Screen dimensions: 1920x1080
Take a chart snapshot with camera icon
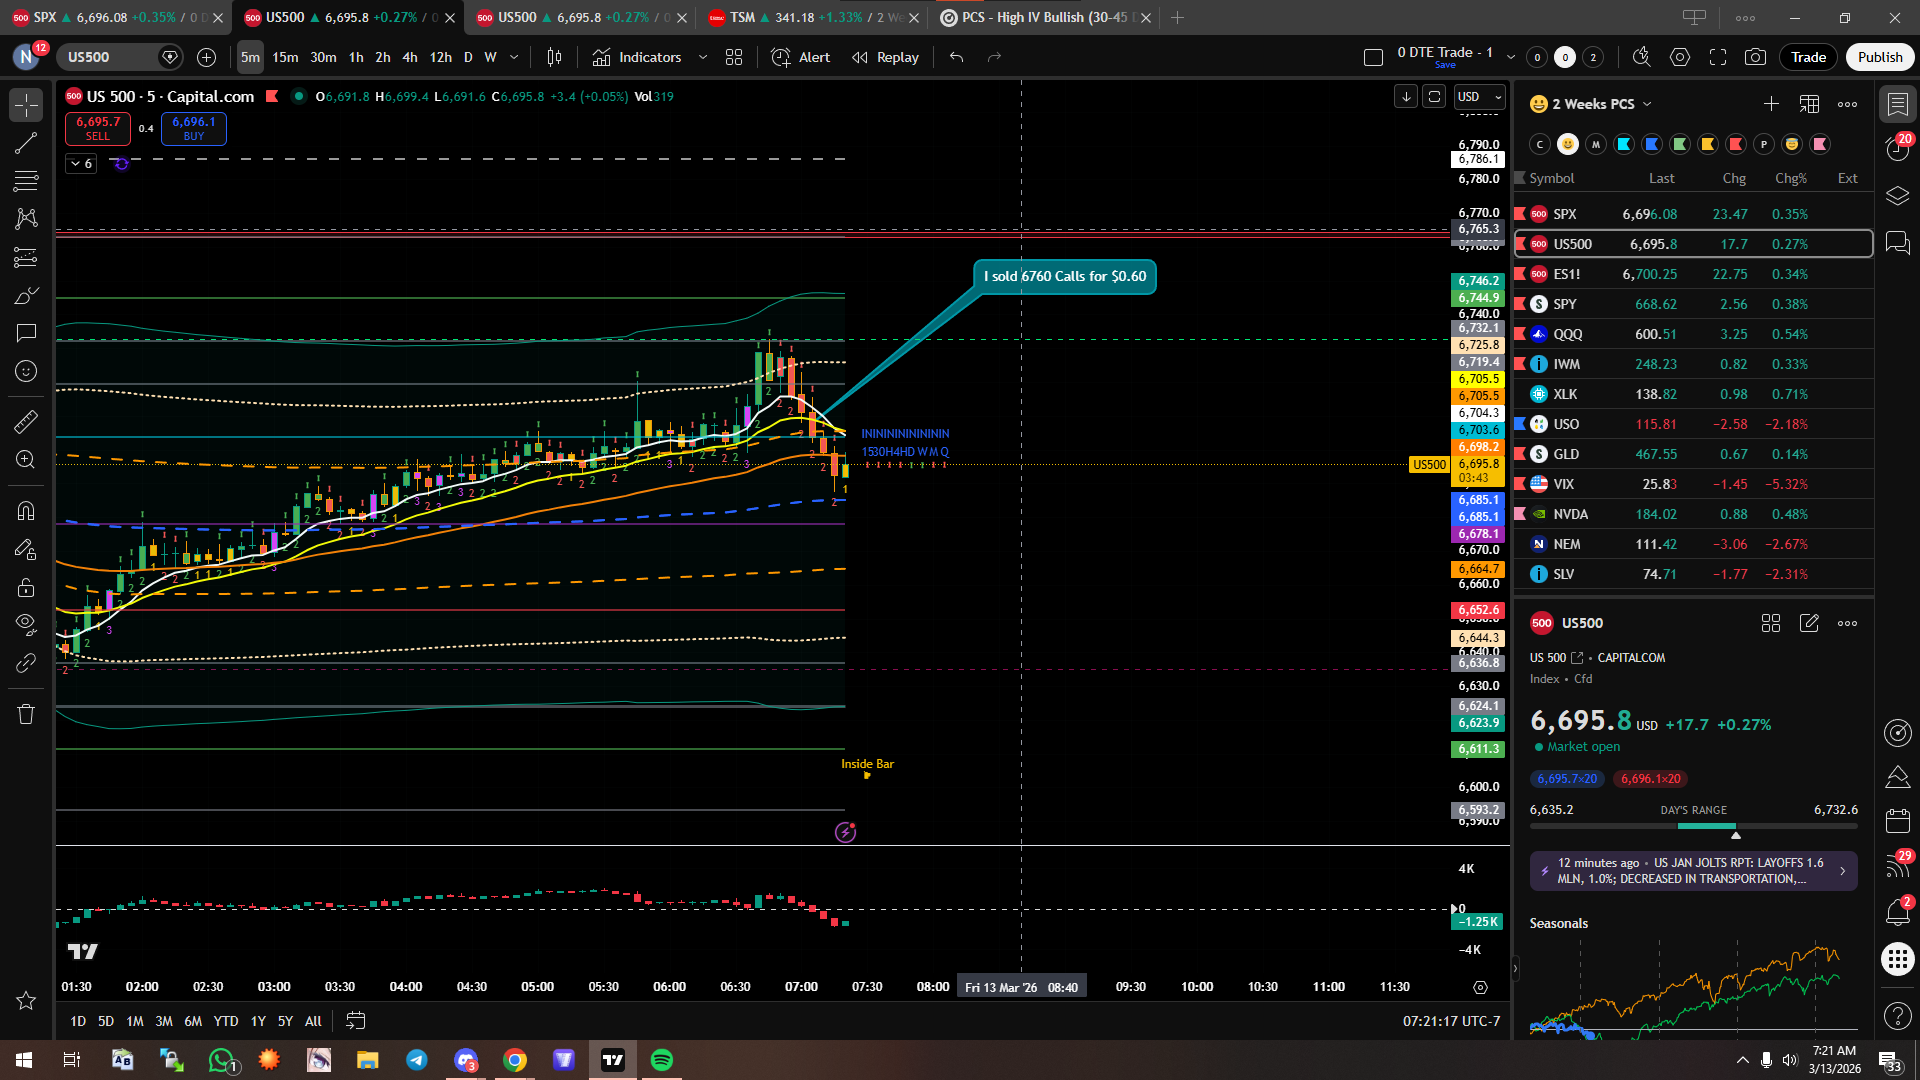[x=1755, y=57]
